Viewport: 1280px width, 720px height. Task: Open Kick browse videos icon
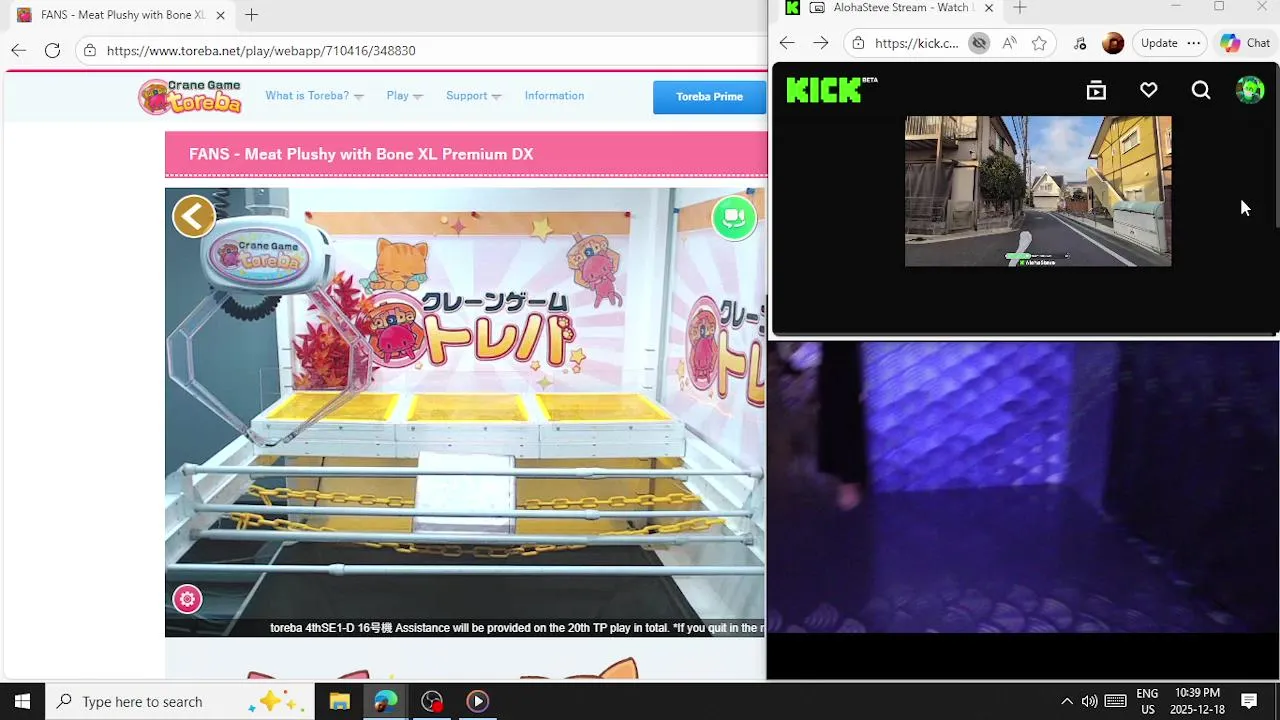click(1096, 90)
